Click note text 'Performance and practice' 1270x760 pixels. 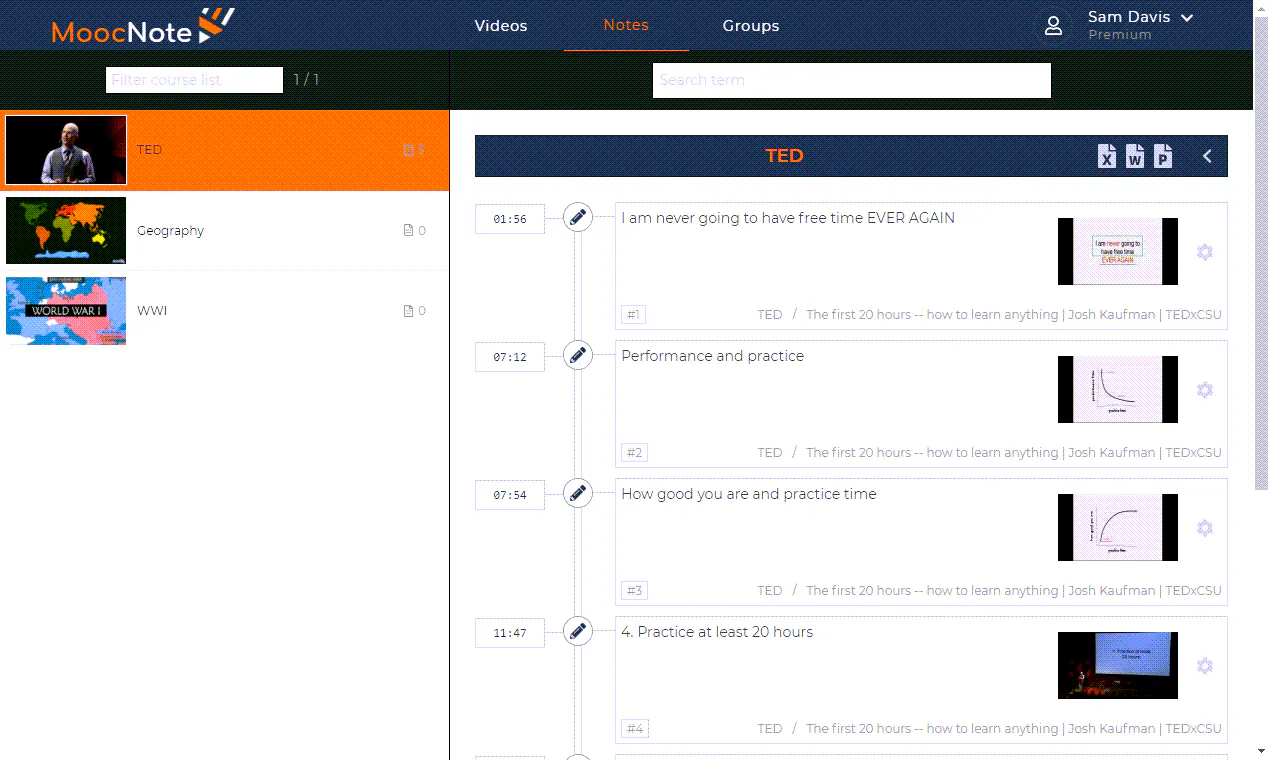click(712, 356)
